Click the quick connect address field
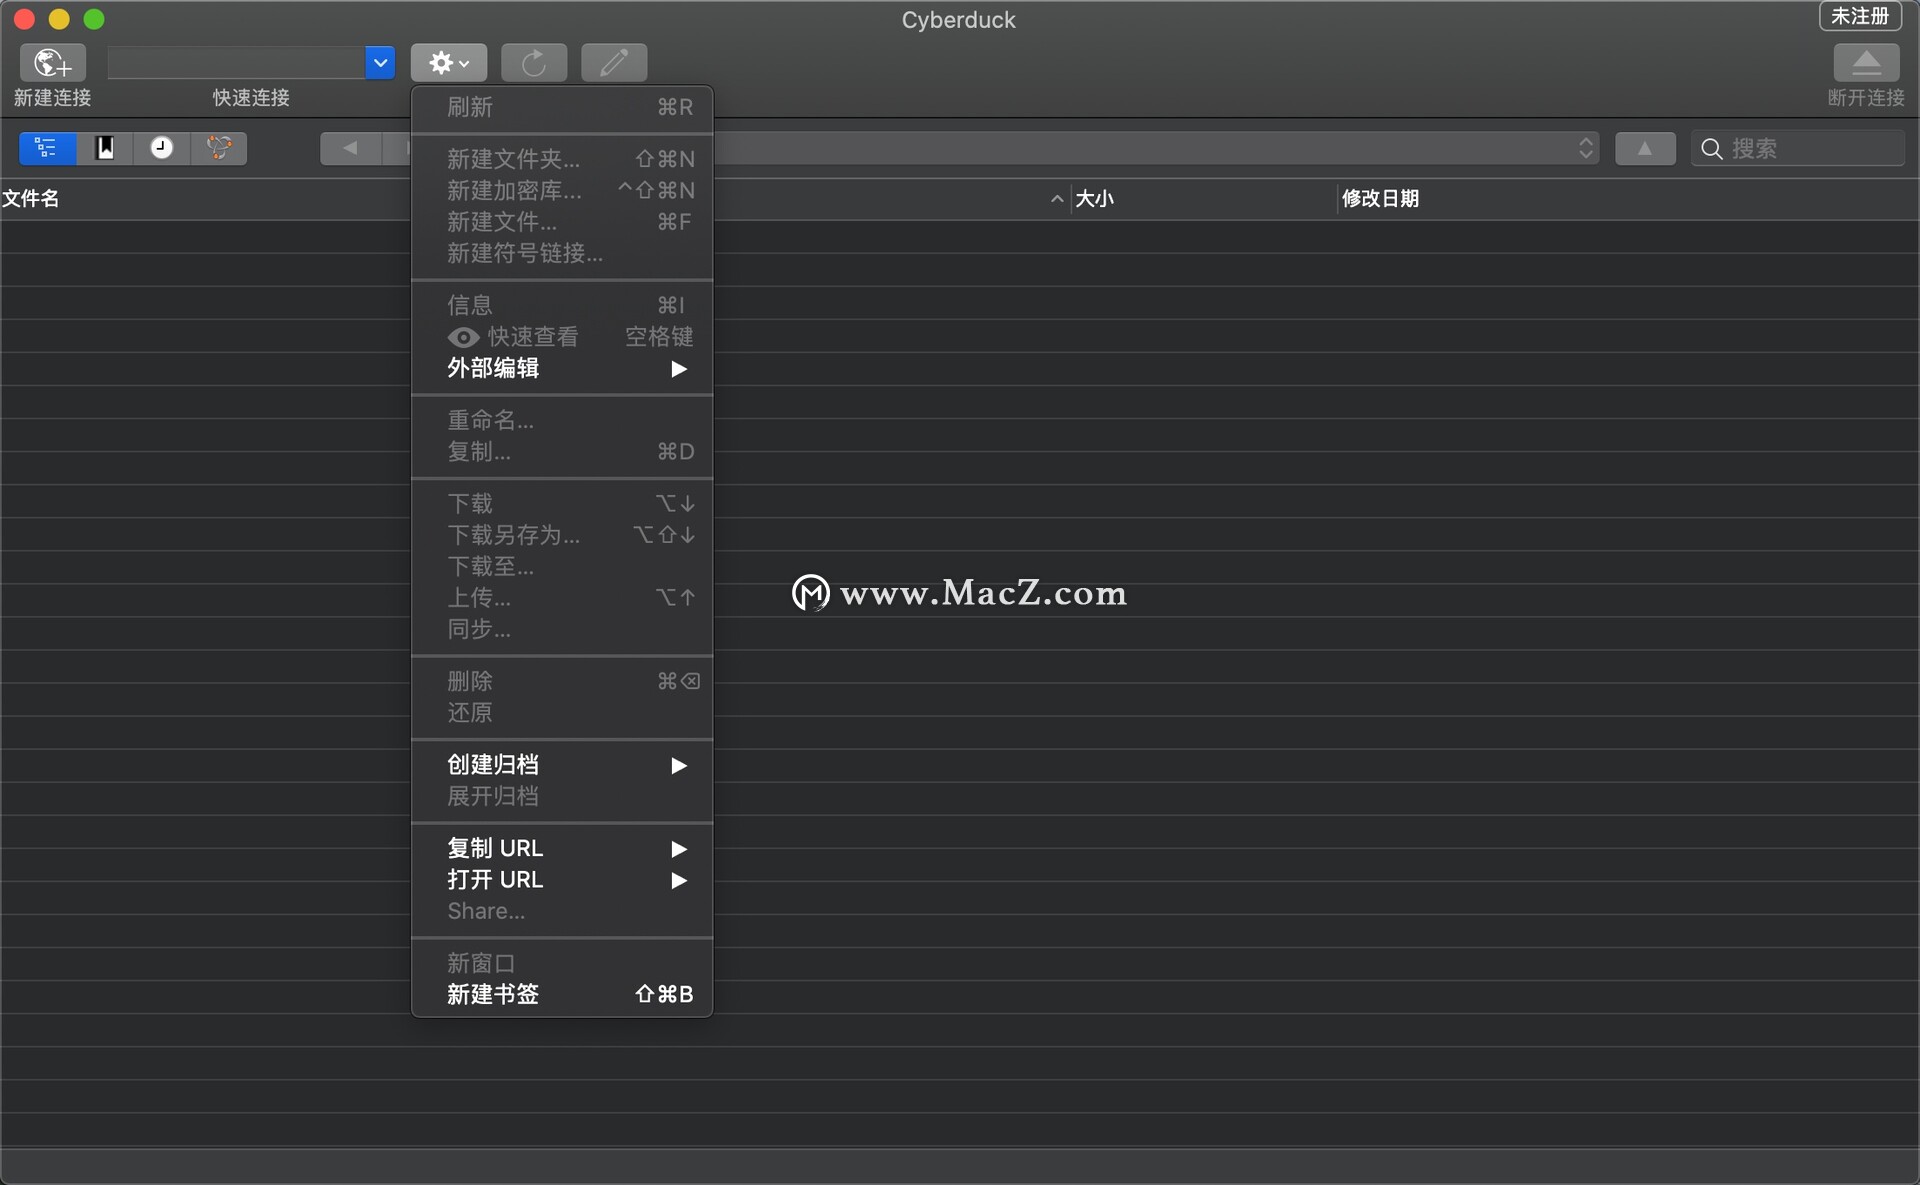 tap(236, 63)
